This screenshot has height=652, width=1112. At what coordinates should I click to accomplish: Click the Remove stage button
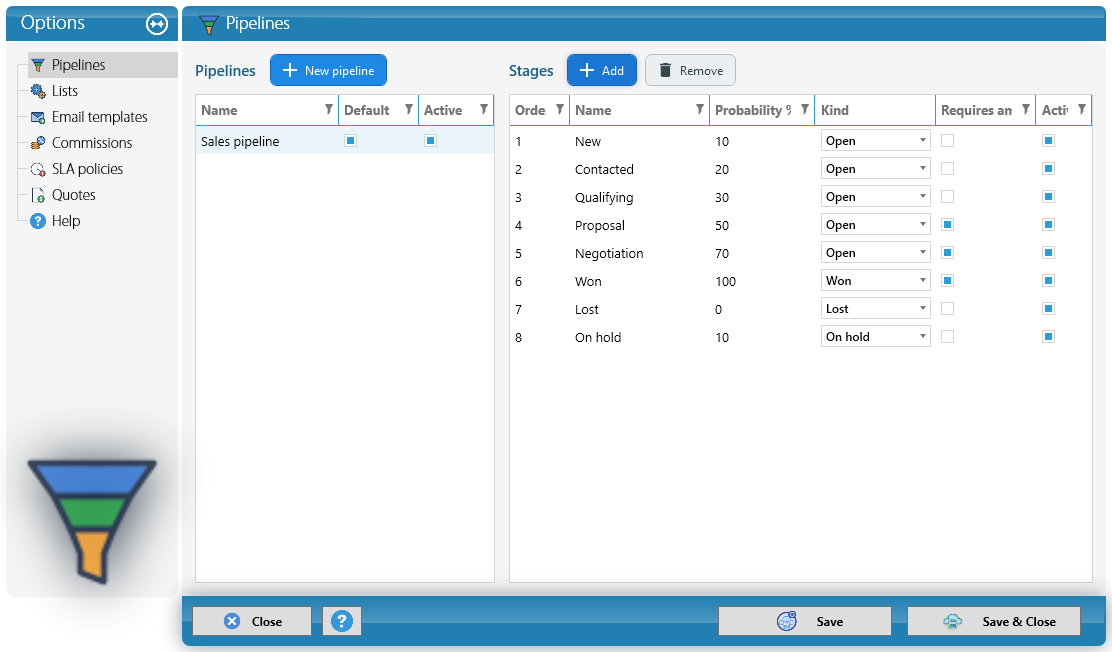690,70
